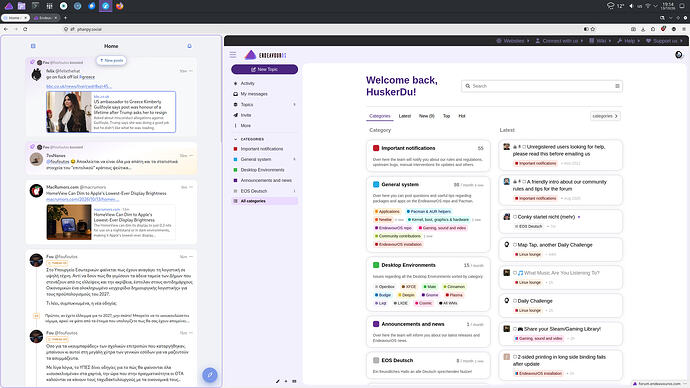This screenshot has height=388, width=690.
Task: Expand General system subcategories in sidebar
Action: tap(294, 159)
